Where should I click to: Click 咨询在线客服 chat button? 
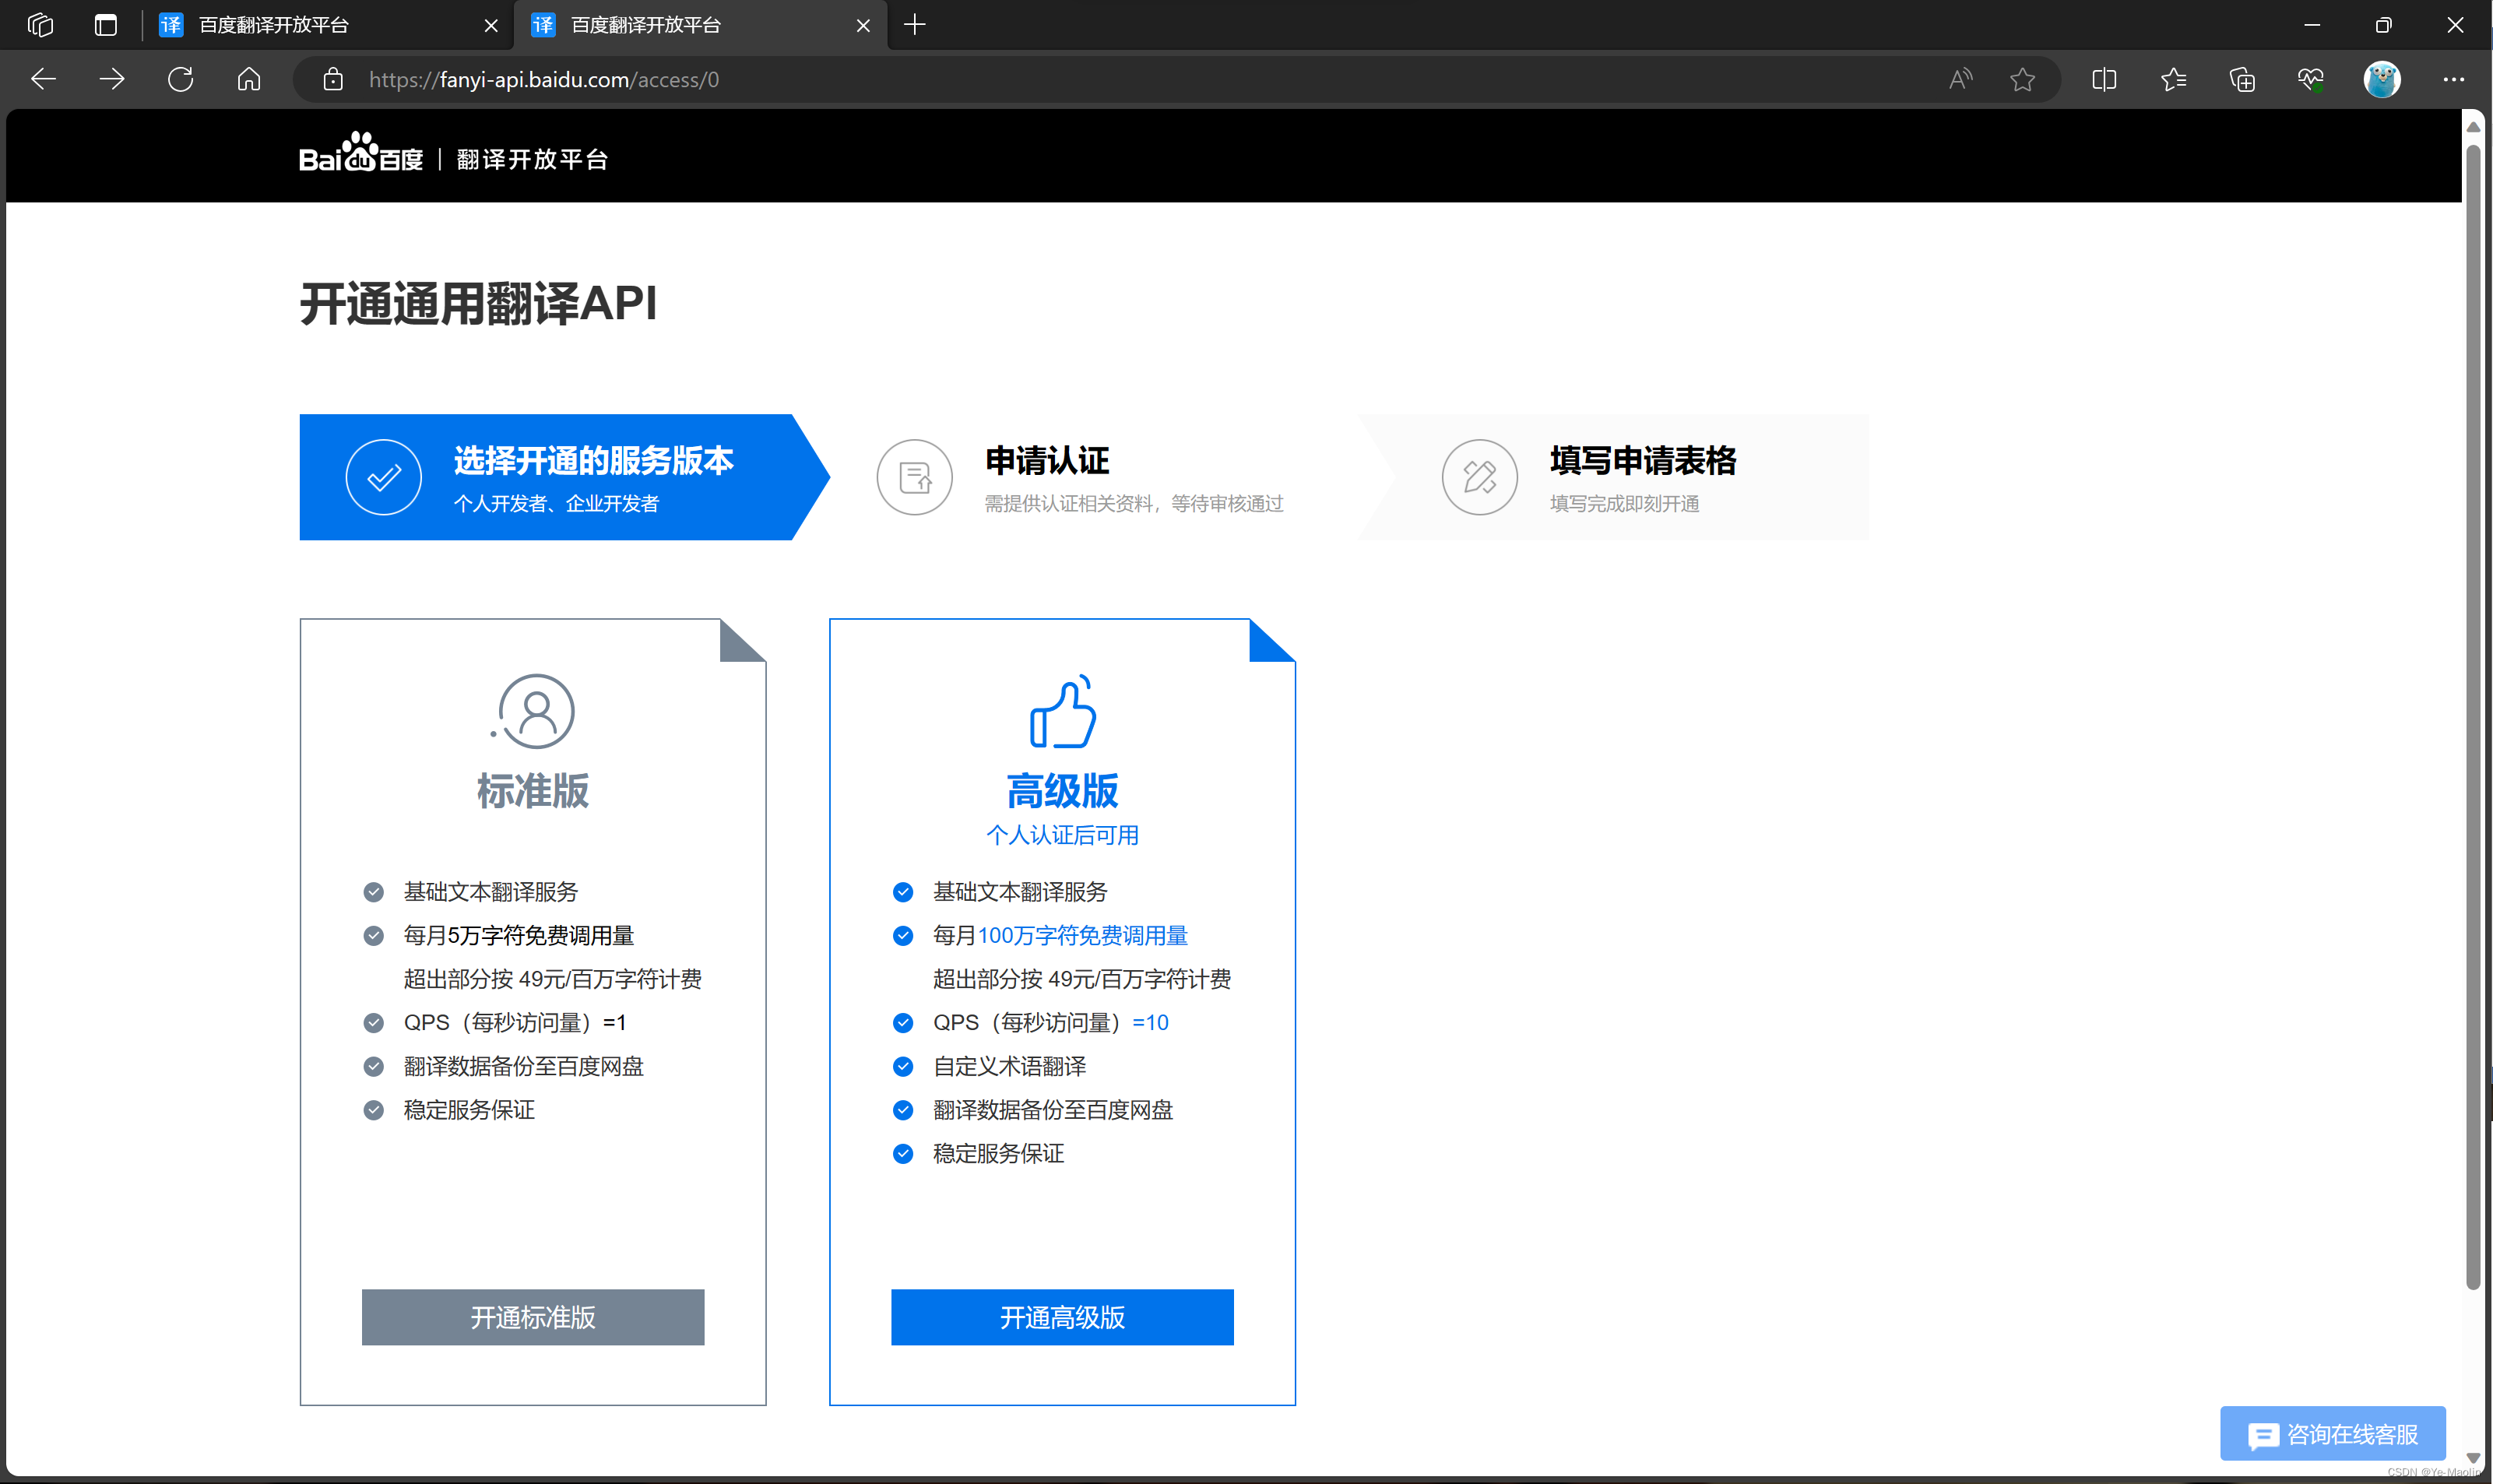pyautogui.click(x=2332, y=1434)
